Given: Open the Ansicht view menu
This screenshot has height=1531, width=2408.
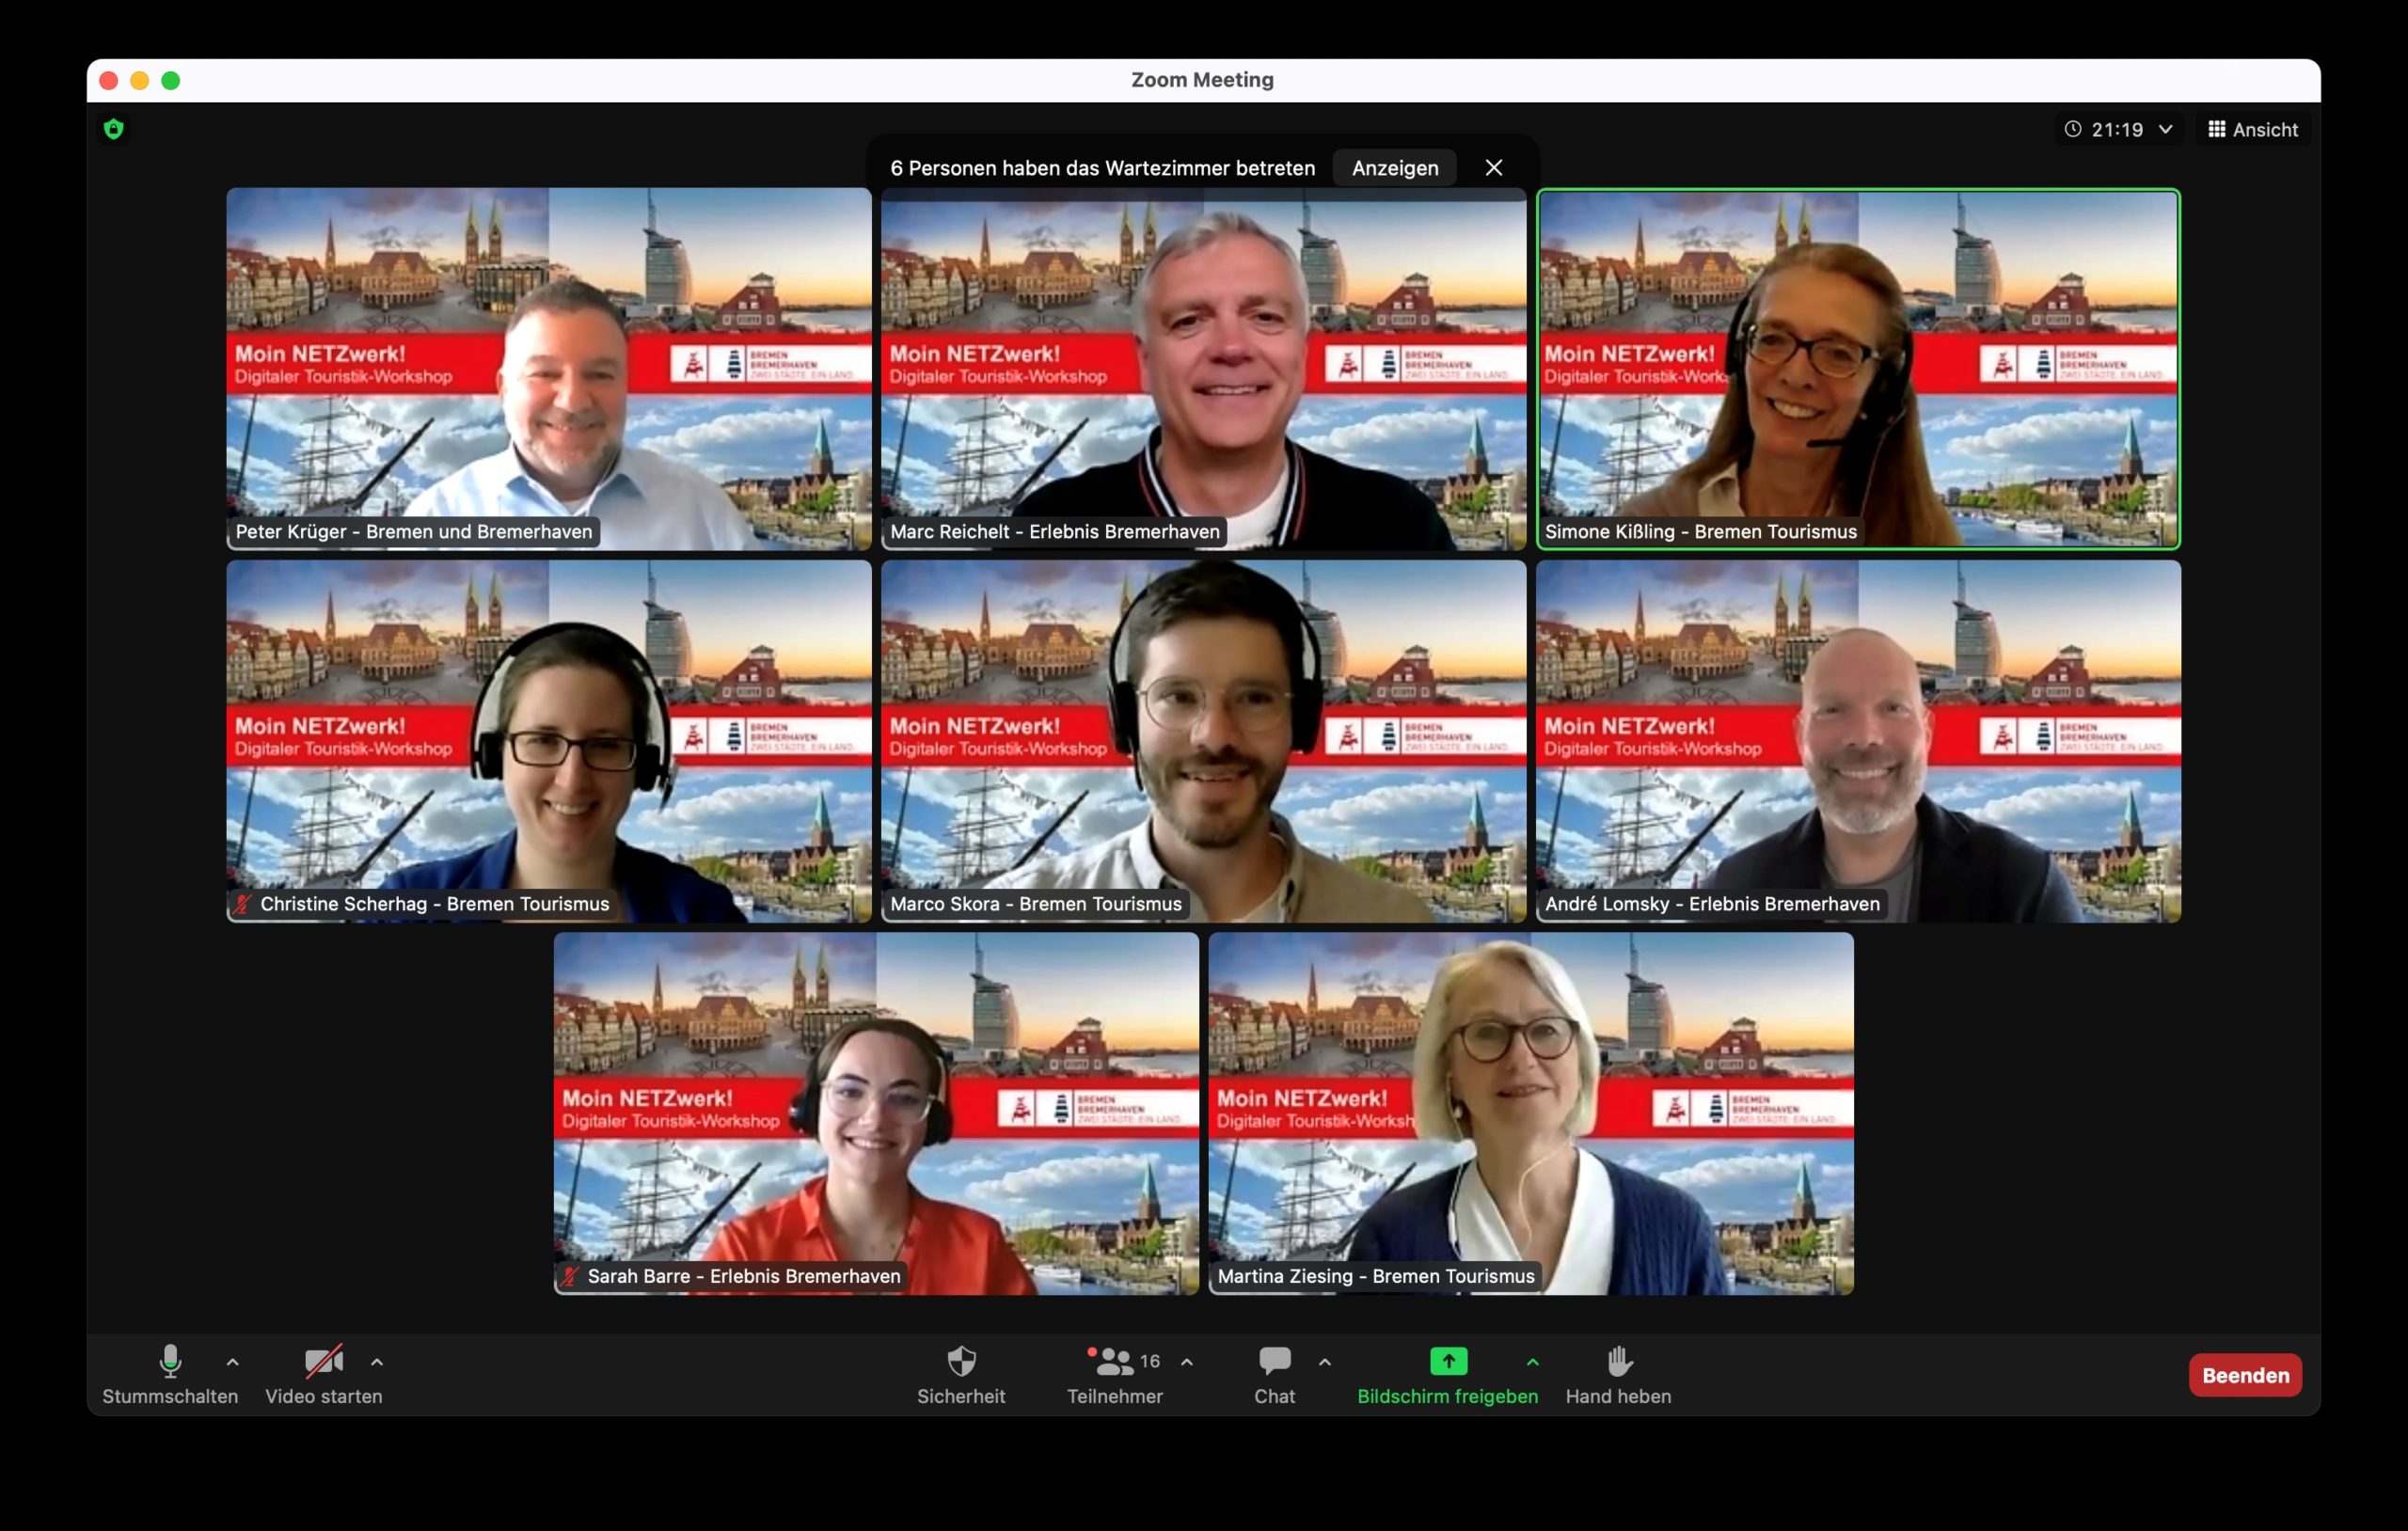Looking at the screenshot, I should (x=2253, y=129).
